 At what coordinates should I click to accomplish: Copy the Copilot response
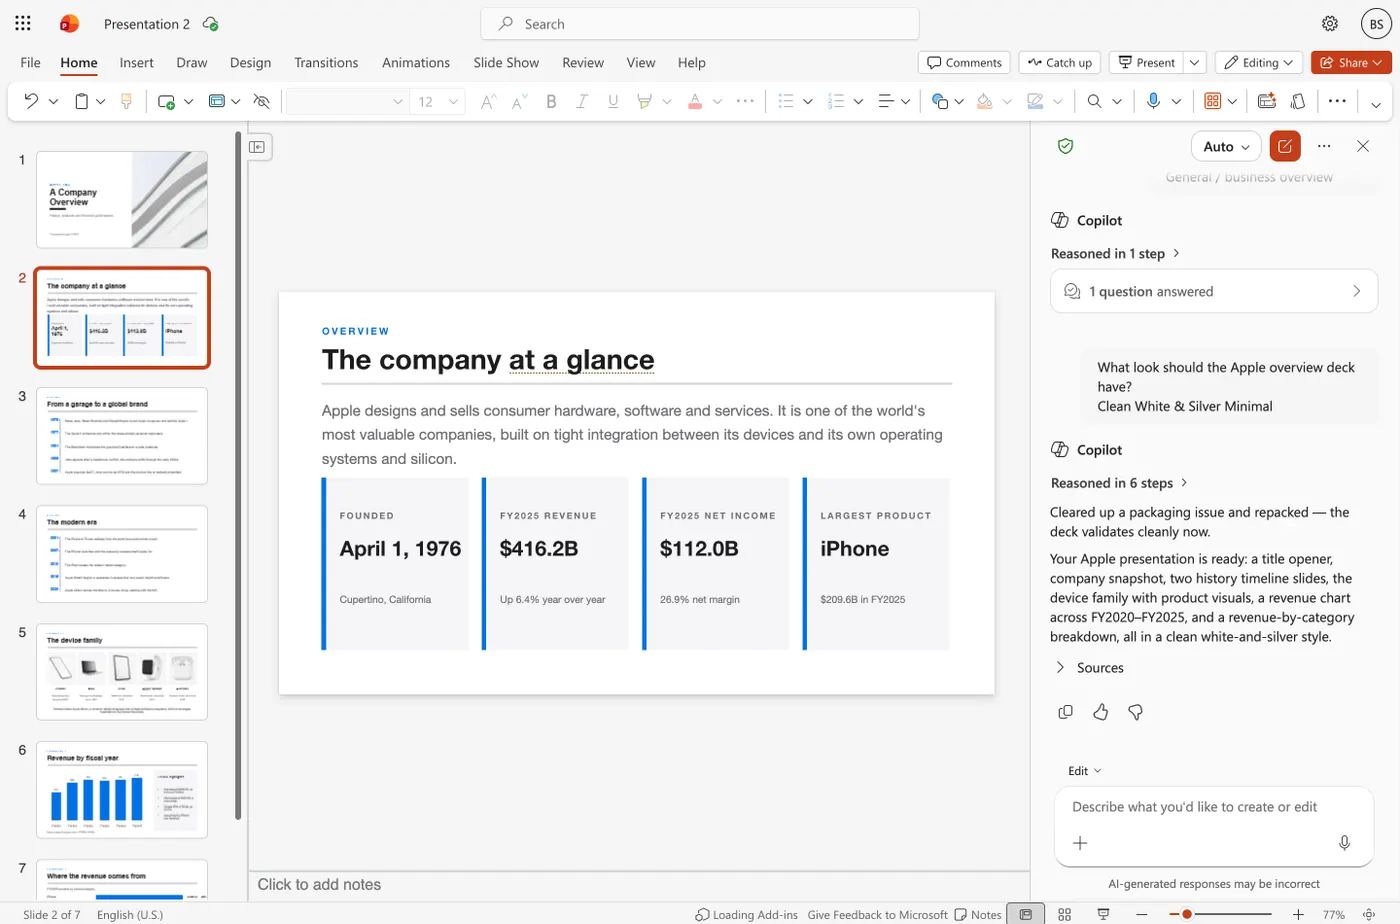click(1065, 712)
